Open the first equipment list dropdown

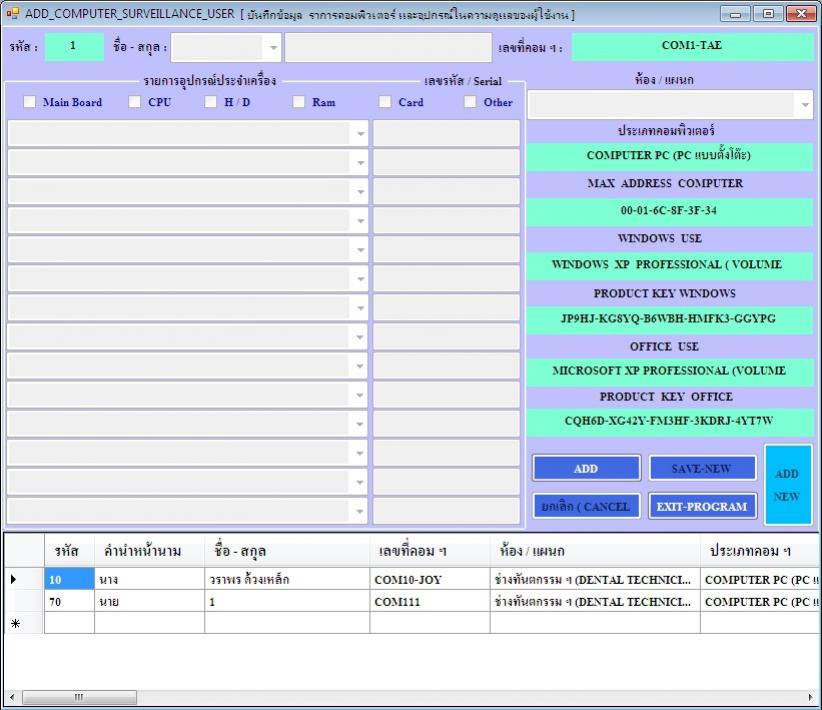(x=359, y=134)
